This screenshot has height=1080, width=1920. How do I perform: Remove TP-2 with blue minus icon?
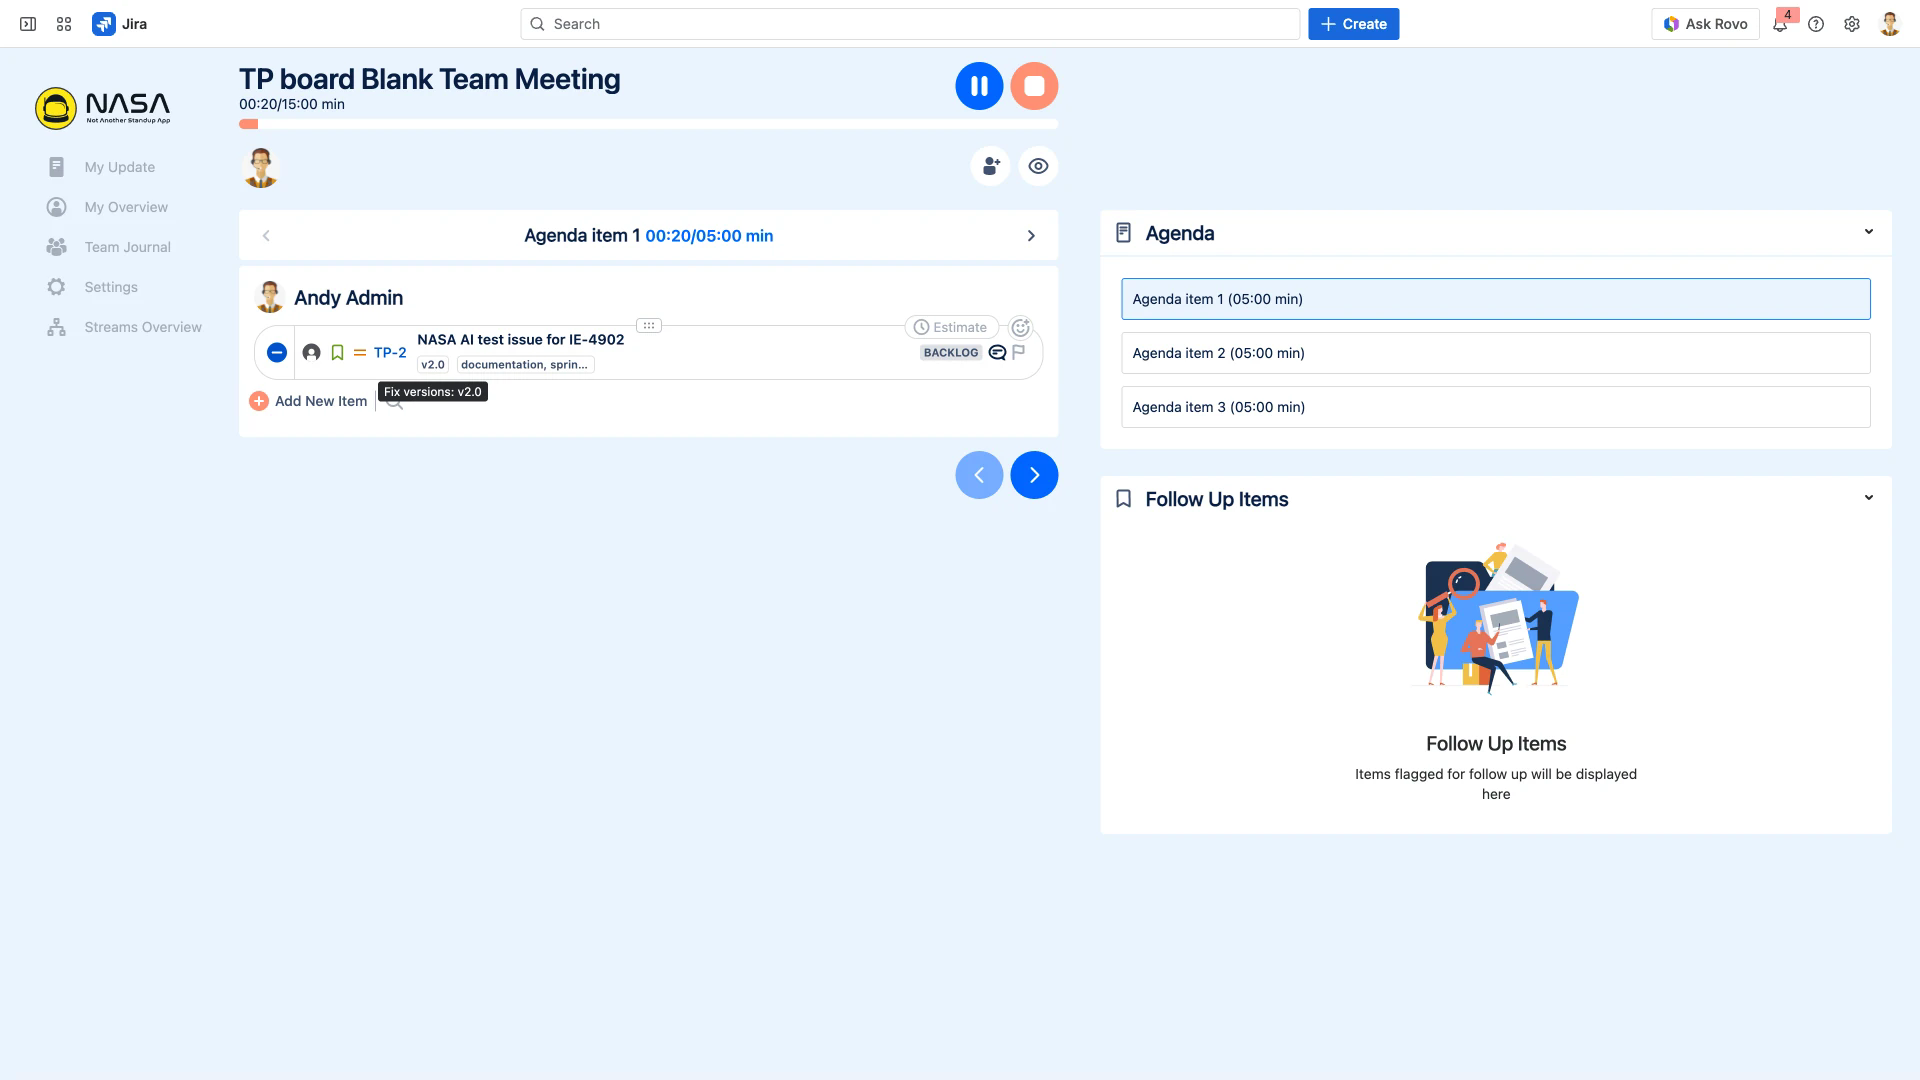pos(277,352)
